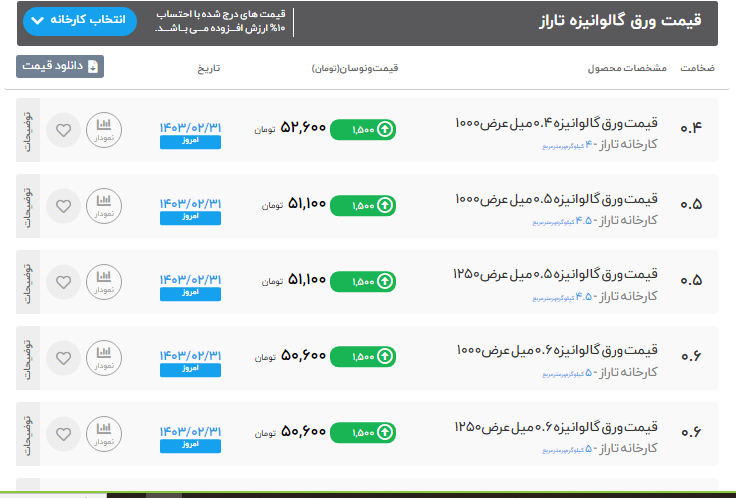This screenshot has width=736, height=498.
Task: Show توضیحات tab on 0.6 mm width 1250 row
Action: 28,432
